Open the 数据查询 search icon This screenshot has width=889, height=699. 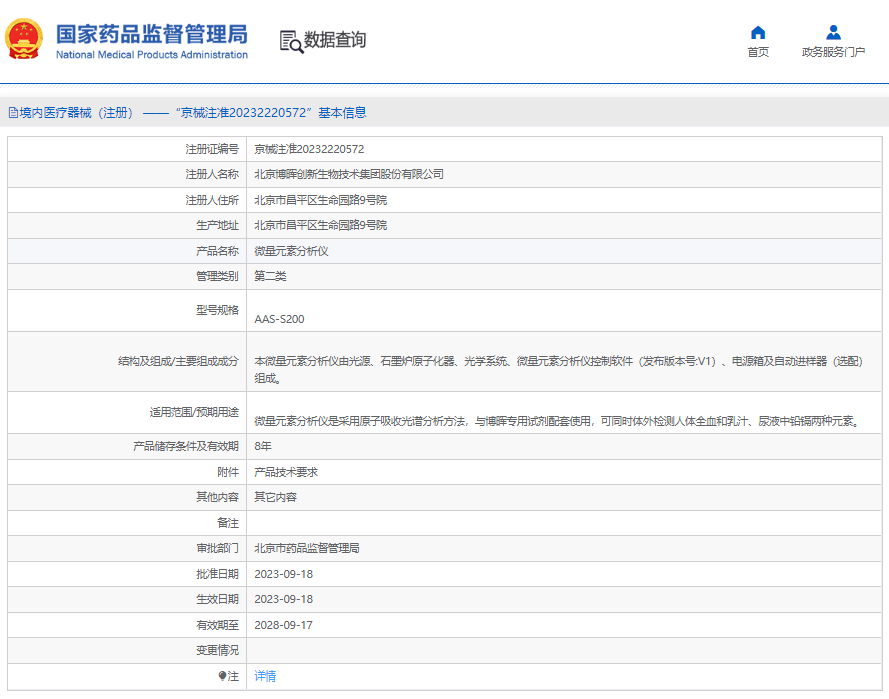pos(291,41)
